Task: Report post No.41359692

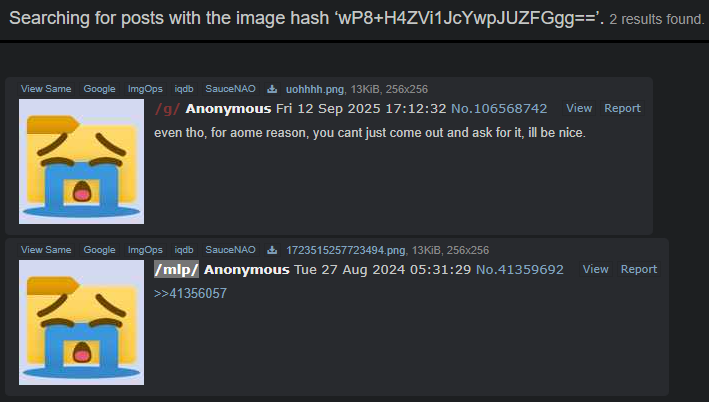Action: pyautogui.click(x=639, y=270)
